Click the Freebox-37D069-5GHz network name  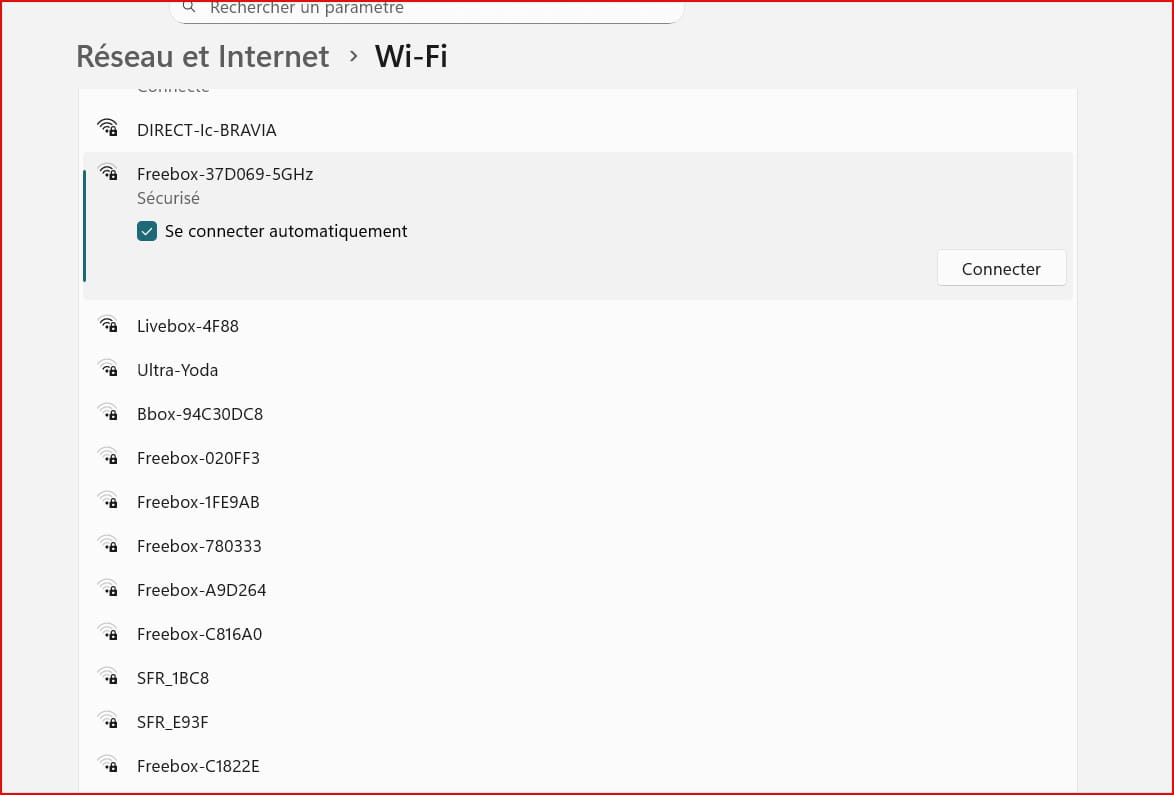(x=225, y=174)
